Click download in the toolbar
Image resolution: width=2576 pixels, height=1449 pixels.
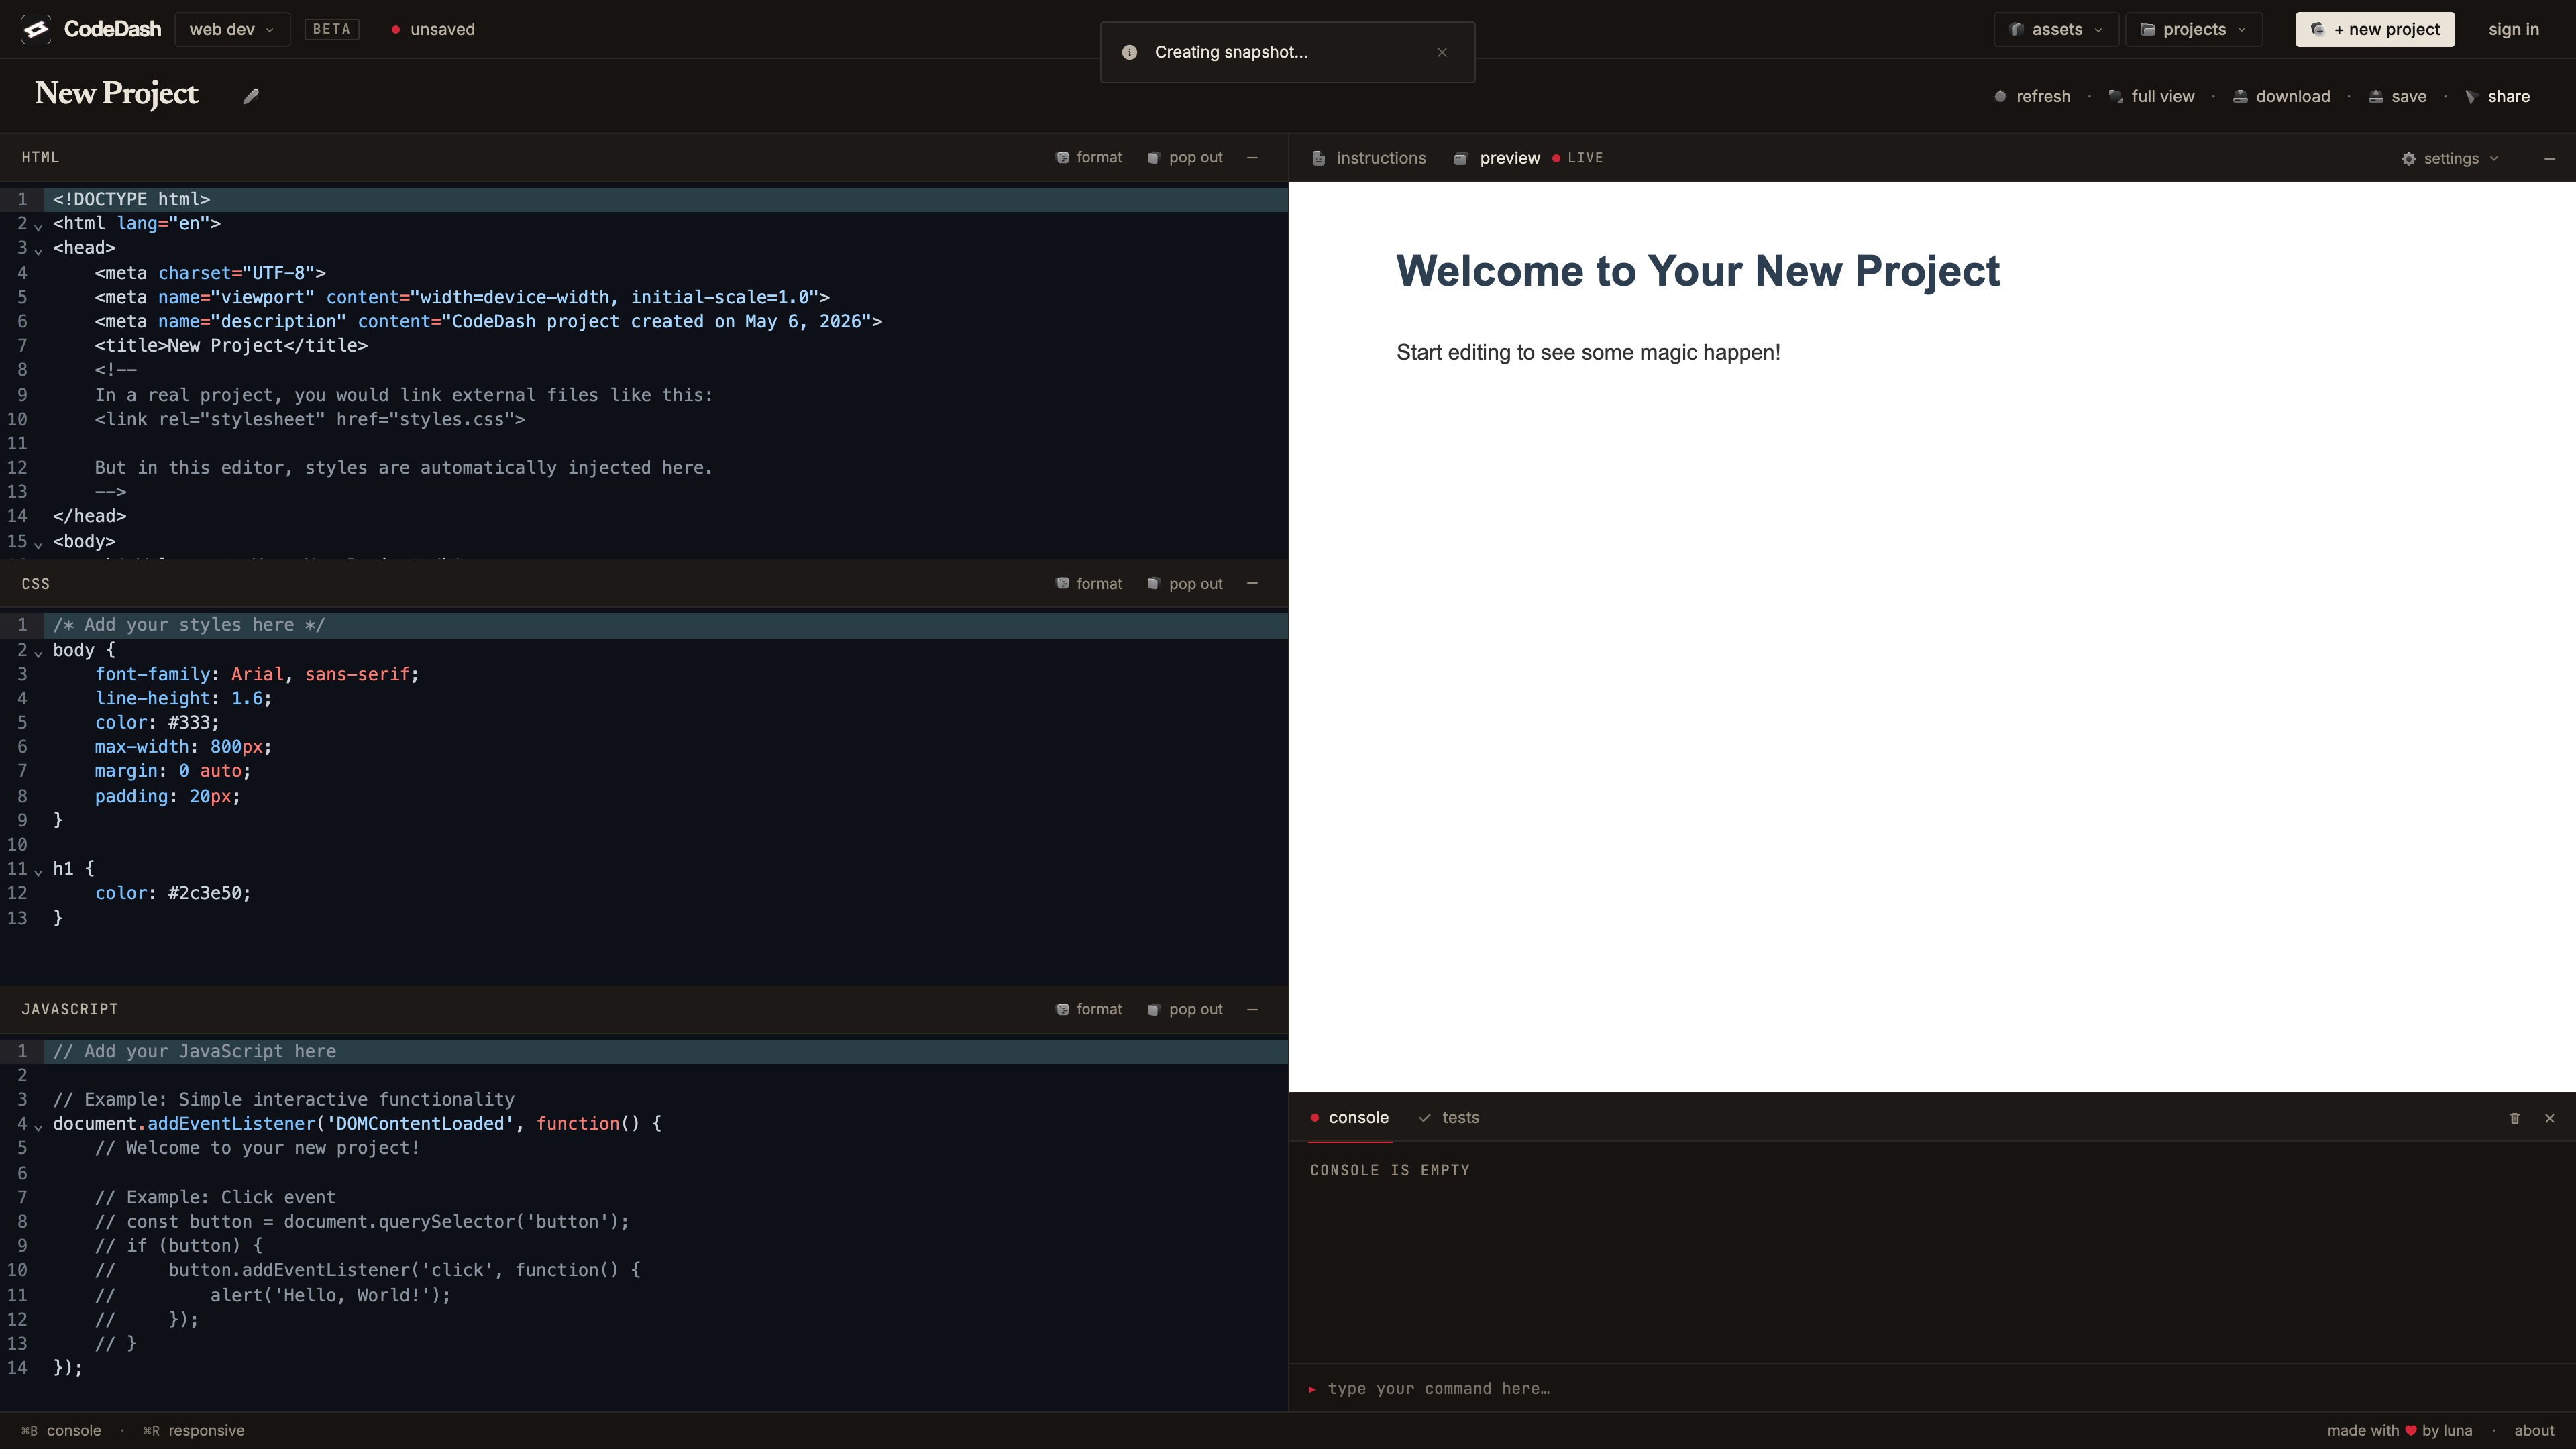[2281, 96]
